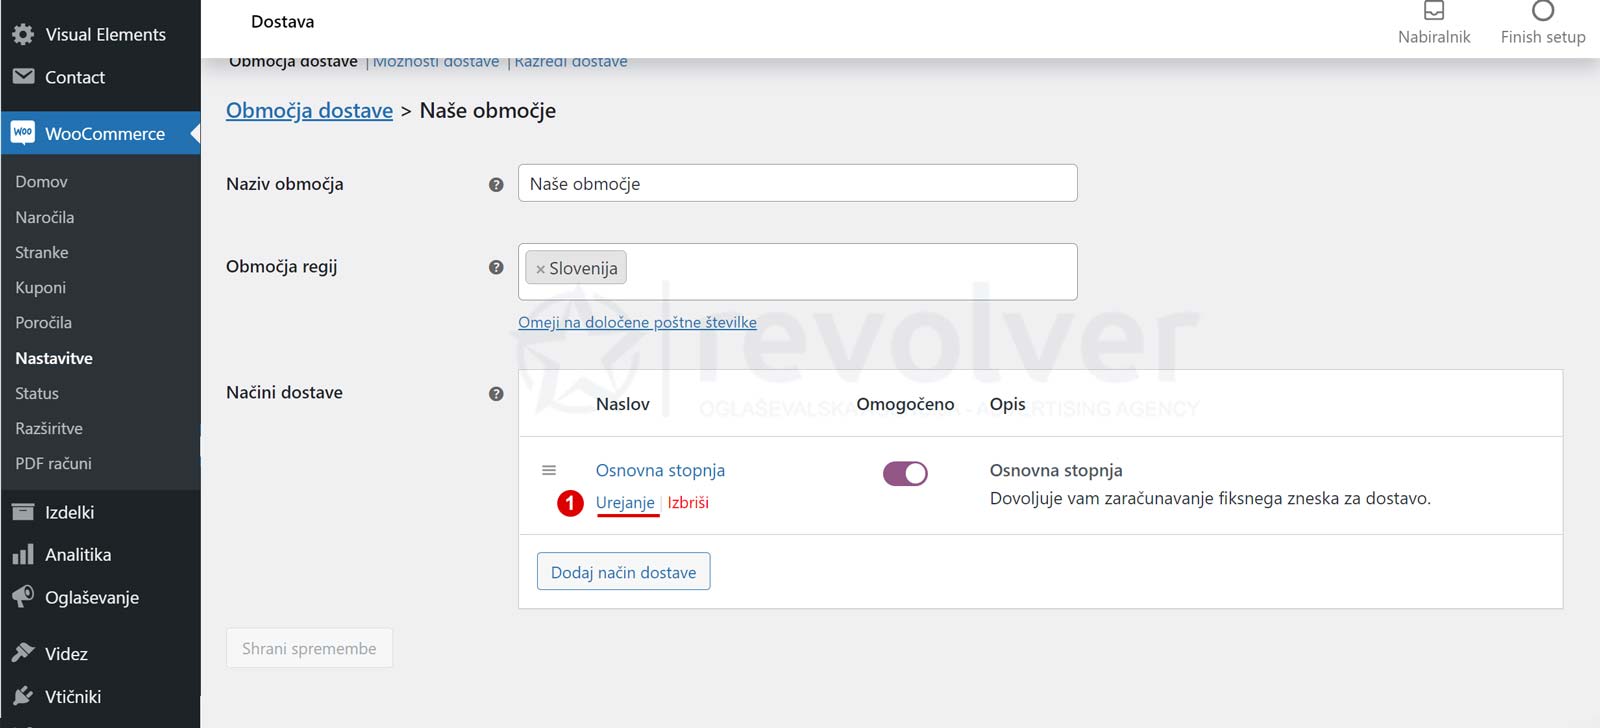Click Urejanje link under Osnovna stopnja
Viewport: 1600px width, 728px height.
click(625, 502)
